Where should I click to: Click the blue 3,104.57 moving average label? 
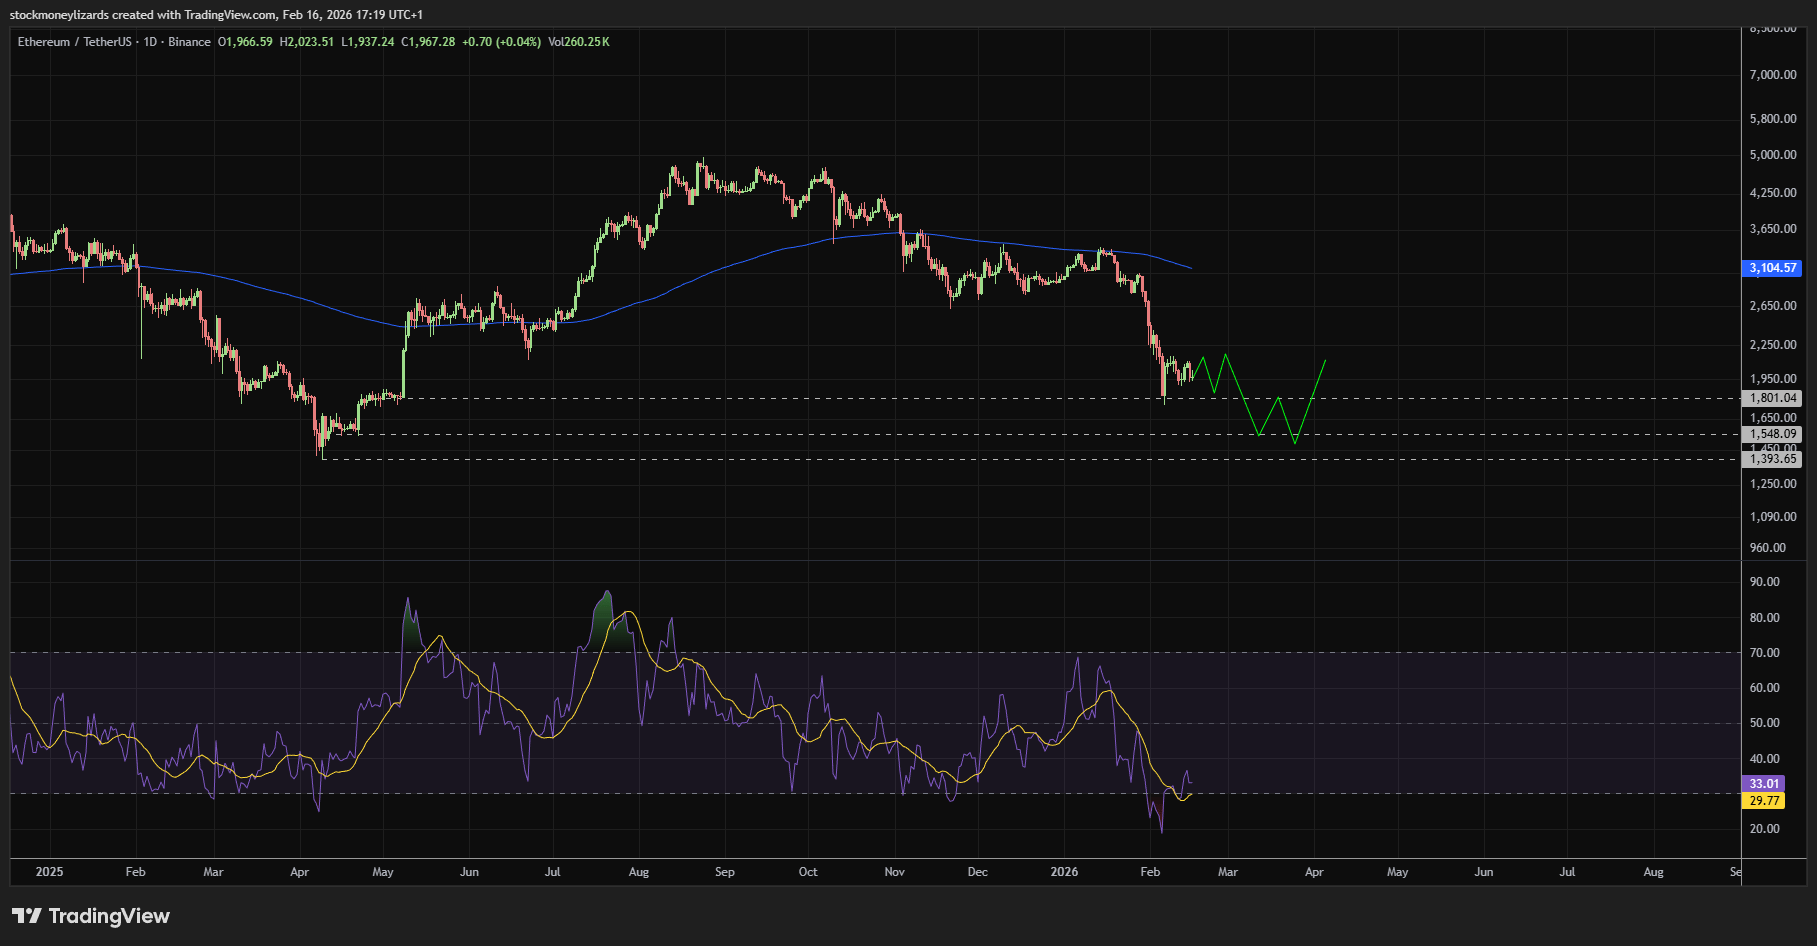click(1773, 268)
